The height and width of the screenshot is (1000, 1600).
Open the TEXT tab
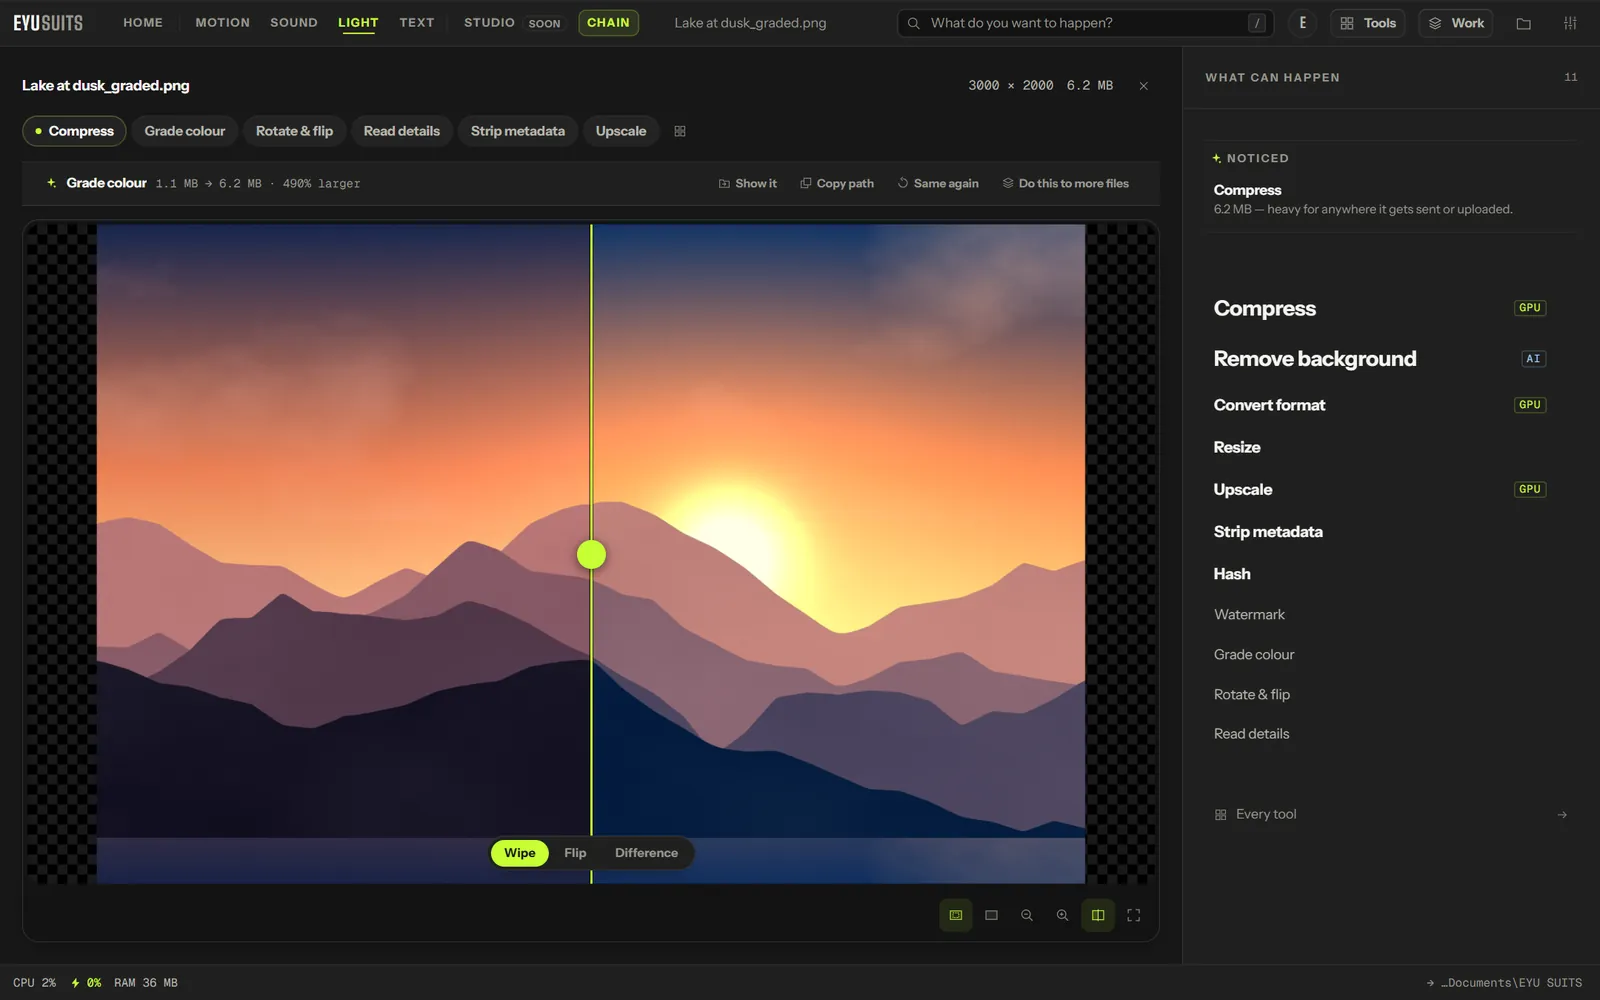point(417,23)
